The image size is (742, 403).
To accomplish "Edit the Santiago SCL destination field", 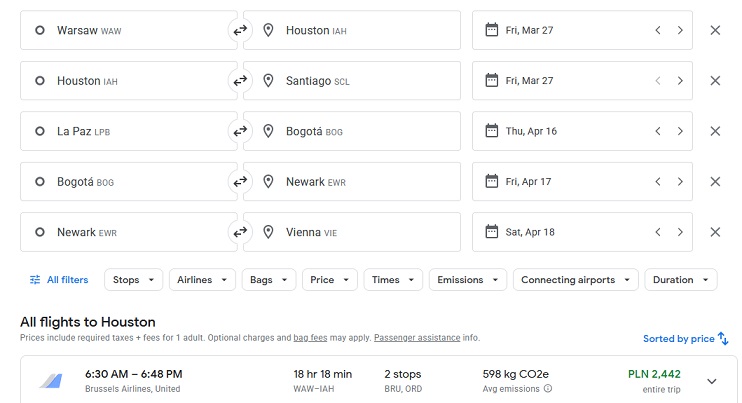I will pos(352,81).
